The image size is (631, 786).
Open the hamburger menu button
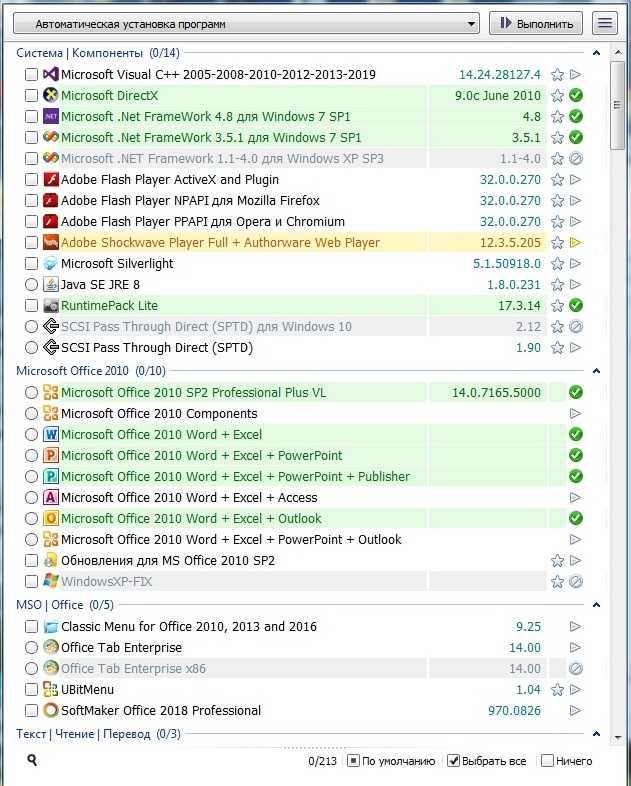604,23
